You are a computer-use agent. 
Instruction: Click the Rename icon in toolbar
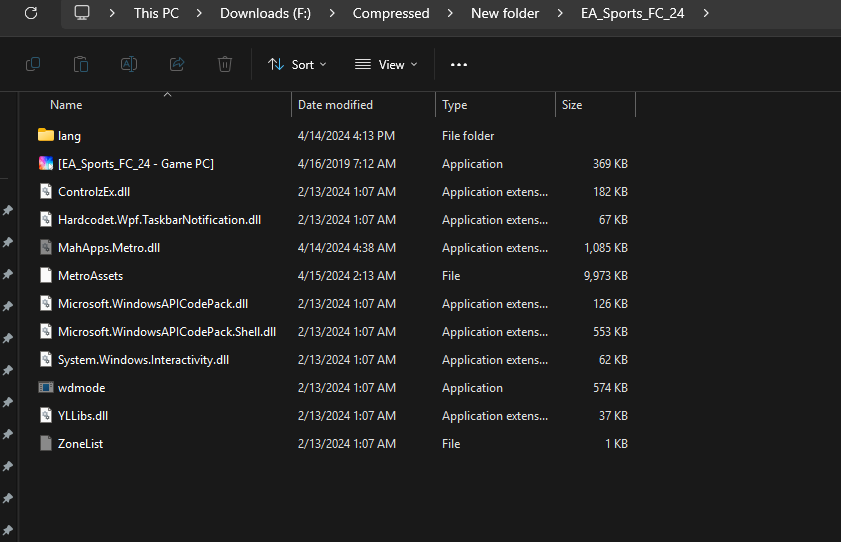pyautogui.click(x=129, y=64)
